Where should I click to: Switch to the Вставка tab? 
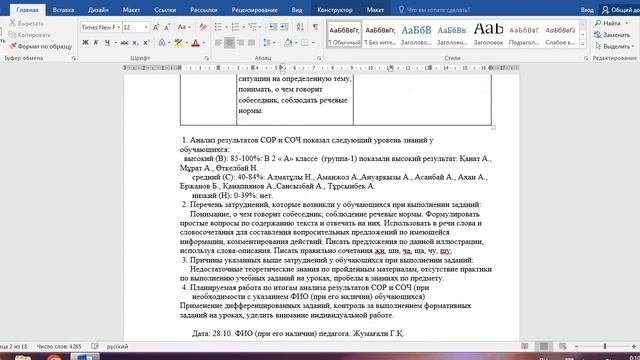(63, 10)
